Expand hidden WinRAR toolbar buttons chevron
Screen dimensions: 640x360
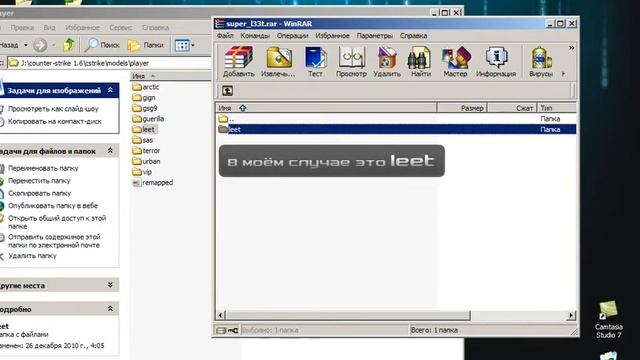pos(571,48)
